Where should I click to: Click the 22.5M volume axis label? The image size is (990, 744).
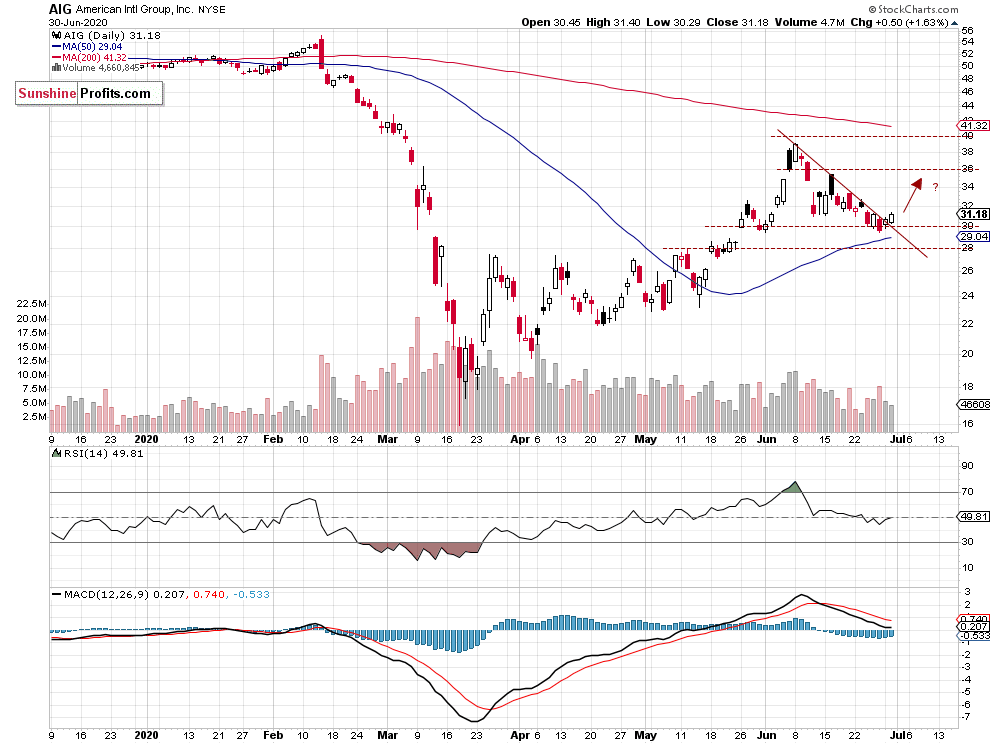(x=32, y=304)
